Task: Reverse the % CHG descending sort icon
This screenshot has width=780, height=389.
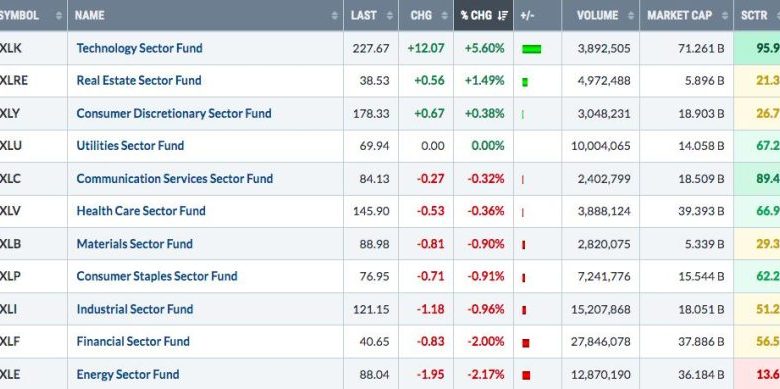Action: [x=502, y=16]
